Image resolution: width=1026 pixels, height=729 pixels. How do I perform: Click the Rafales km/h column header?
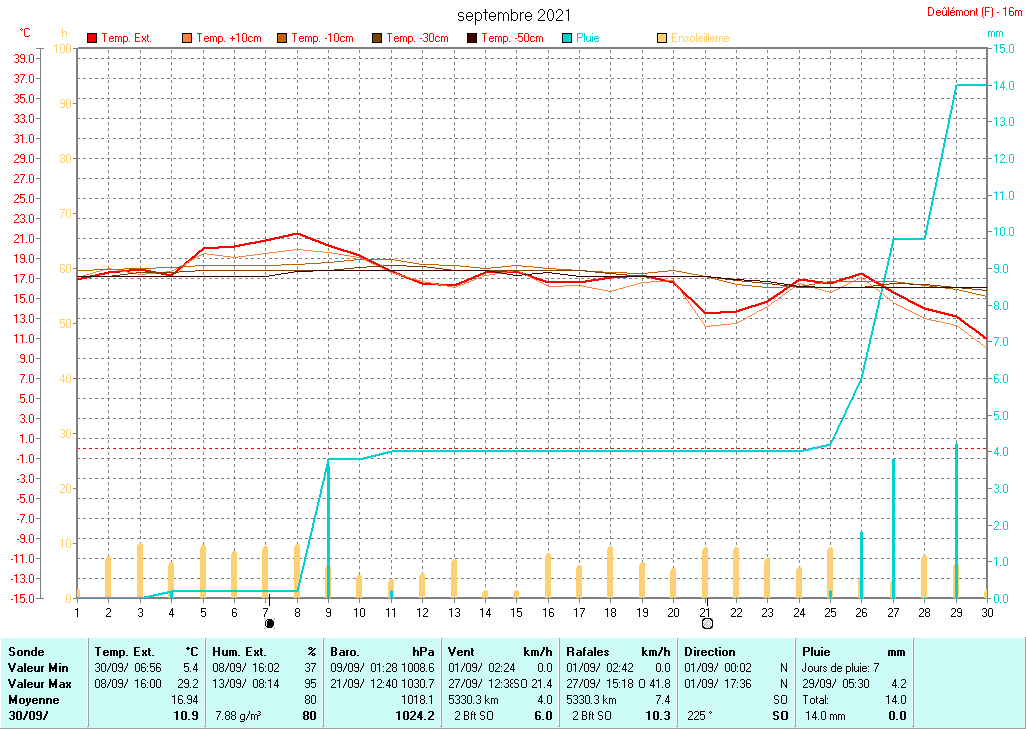618,651
